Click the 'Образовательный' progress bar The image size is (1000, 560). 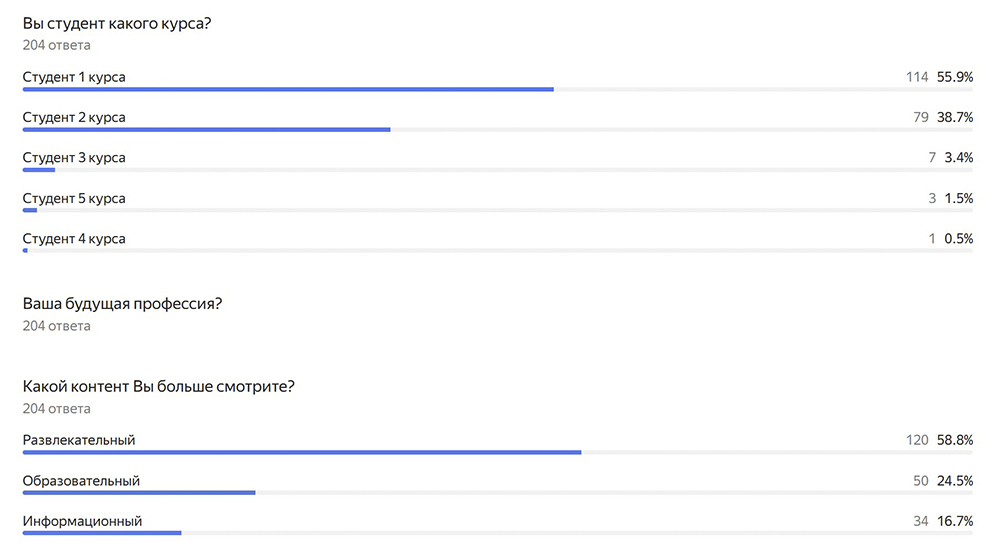pyautogui.click(x=139, y=493)
